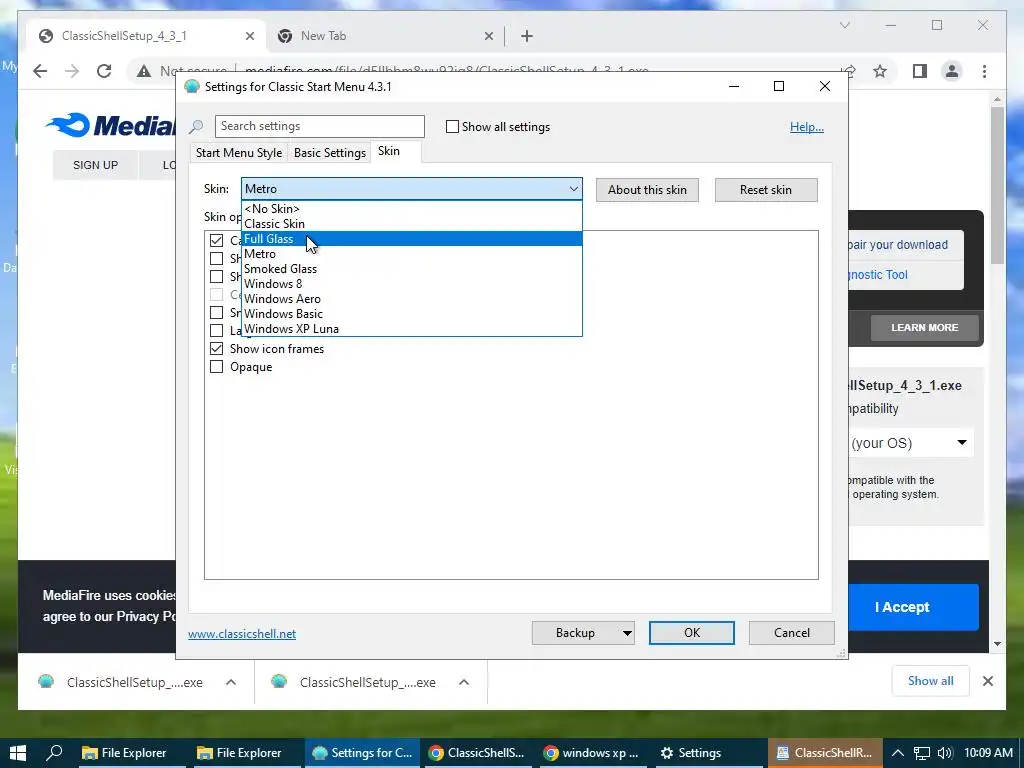Click the Not secure warning icon
Viewport: 1024px width, 768px height.
coord(144,71)
